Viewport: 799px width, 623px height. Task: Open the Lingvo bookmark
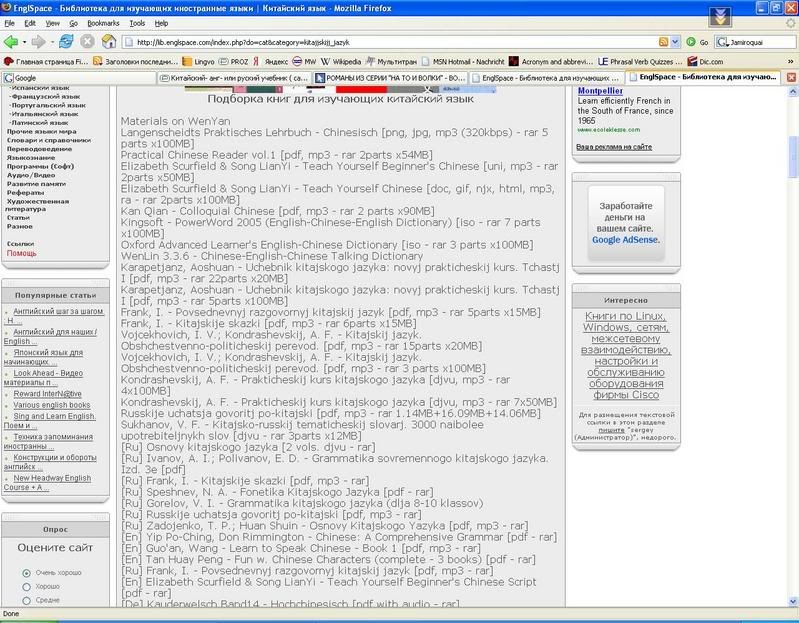click(198, 62)
